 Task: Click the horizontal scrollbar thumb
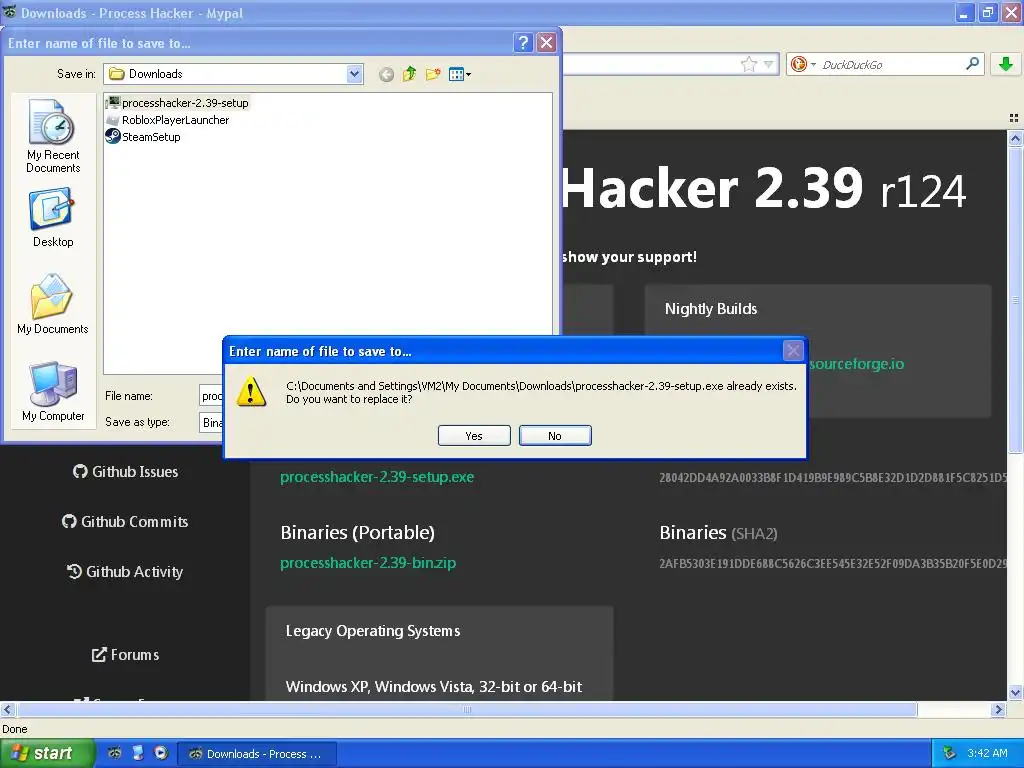(x=466, y=709)
